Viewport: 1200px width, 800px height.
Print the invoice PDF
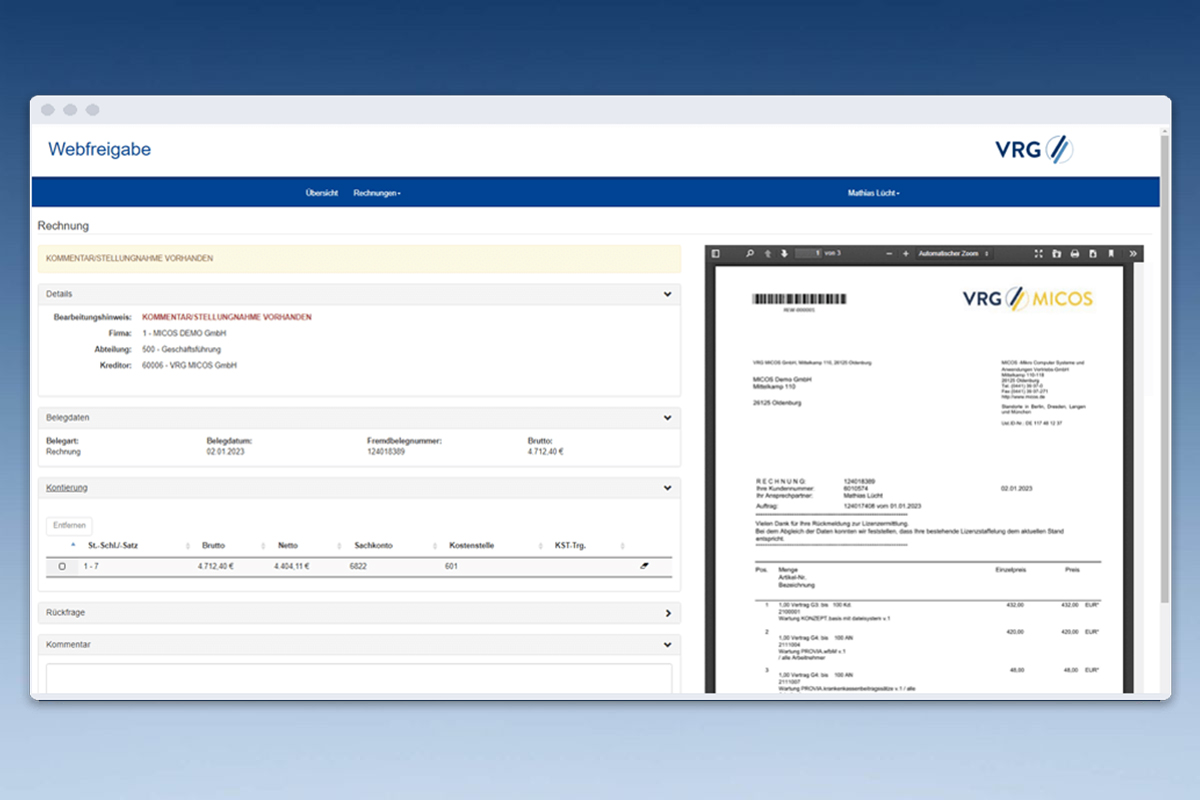pyautogui.click(x=1074, y=254)
